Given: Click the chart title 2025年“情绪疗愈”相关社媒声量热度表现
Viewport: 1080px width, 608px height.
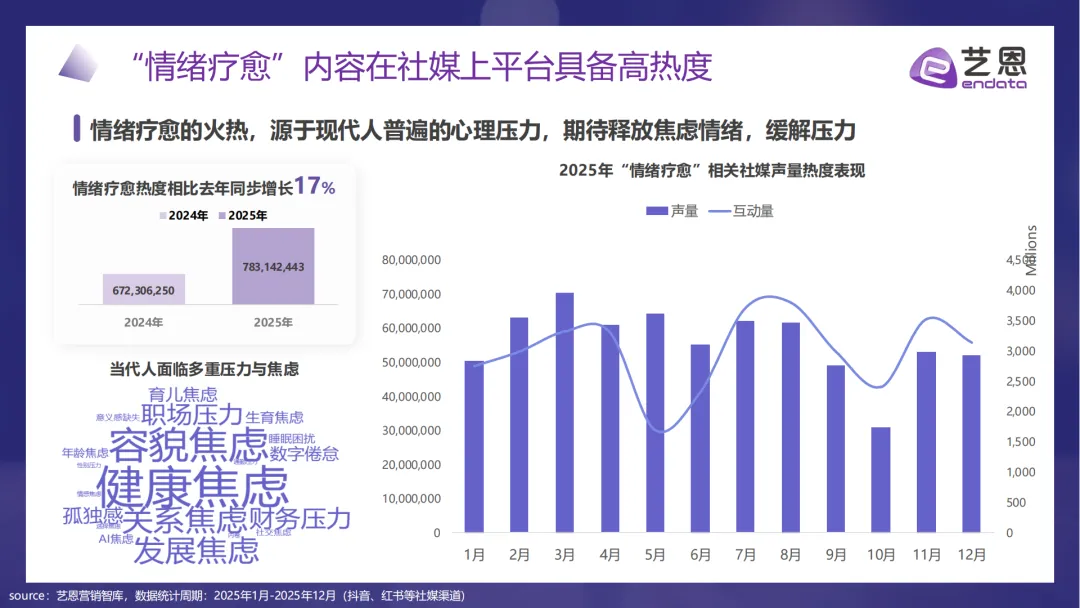Looking at the screenshot, I should pos(712,170).
